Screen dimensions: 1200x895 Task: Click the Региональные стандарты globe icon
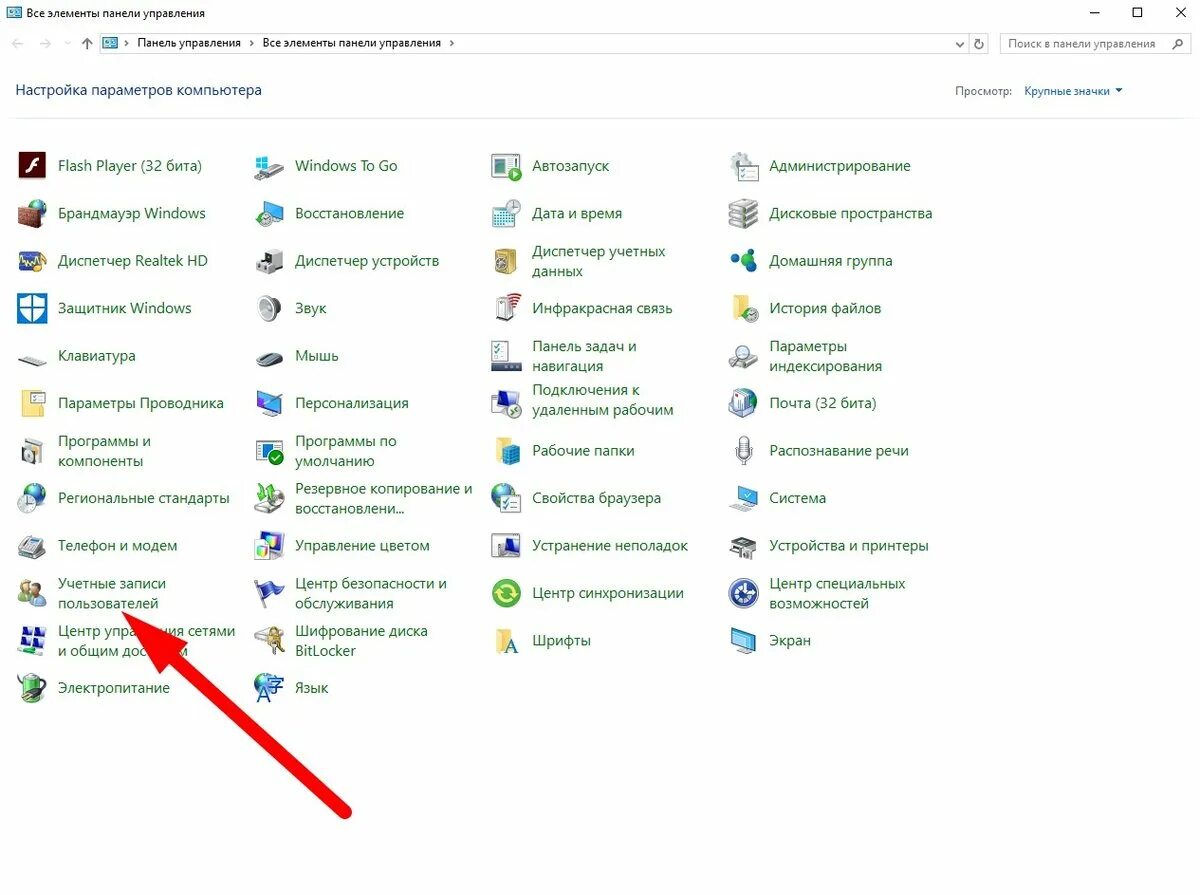click(32, 498)
